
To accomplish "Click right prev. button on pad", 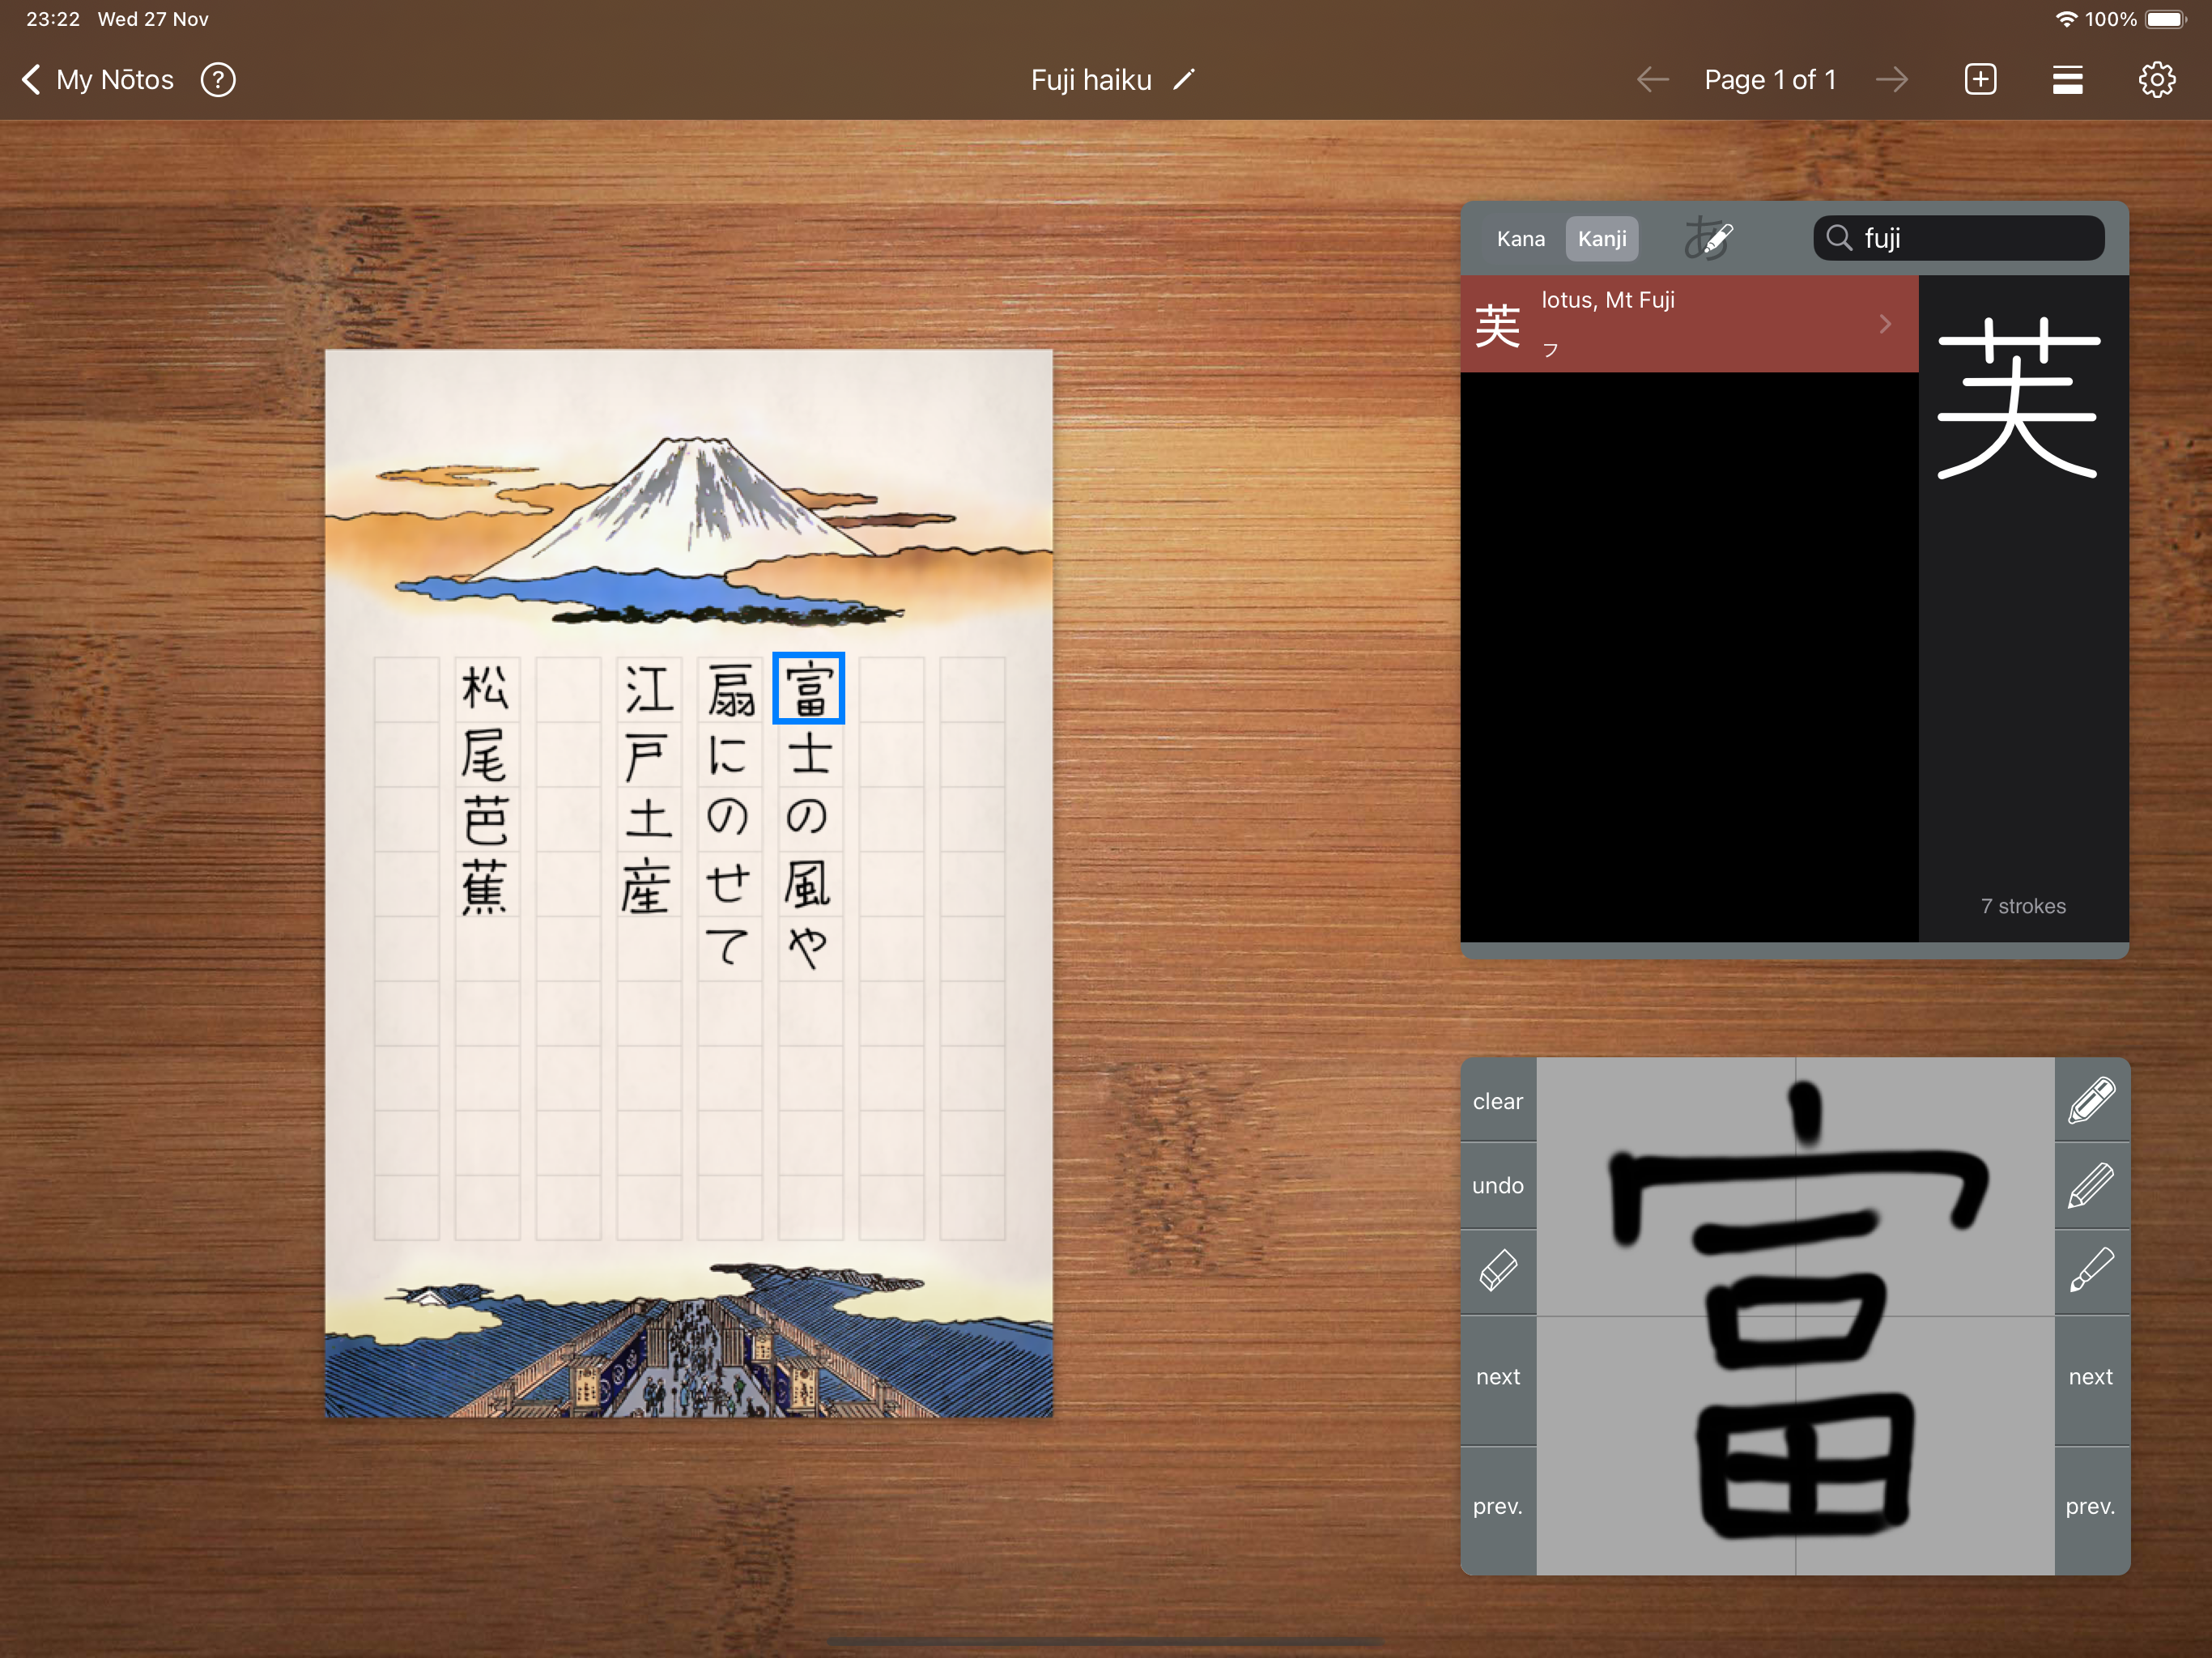I will pyautogui.click(x=2092, y=1507).
